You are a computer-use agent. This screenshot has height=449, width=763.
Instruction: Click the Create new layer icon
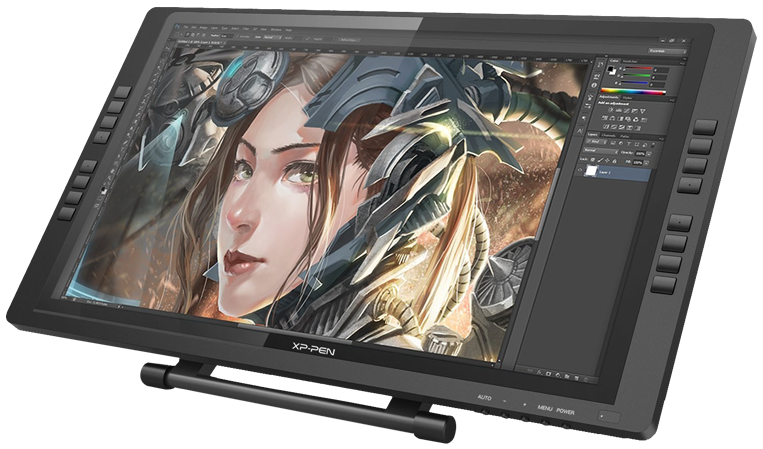[577, 378]
